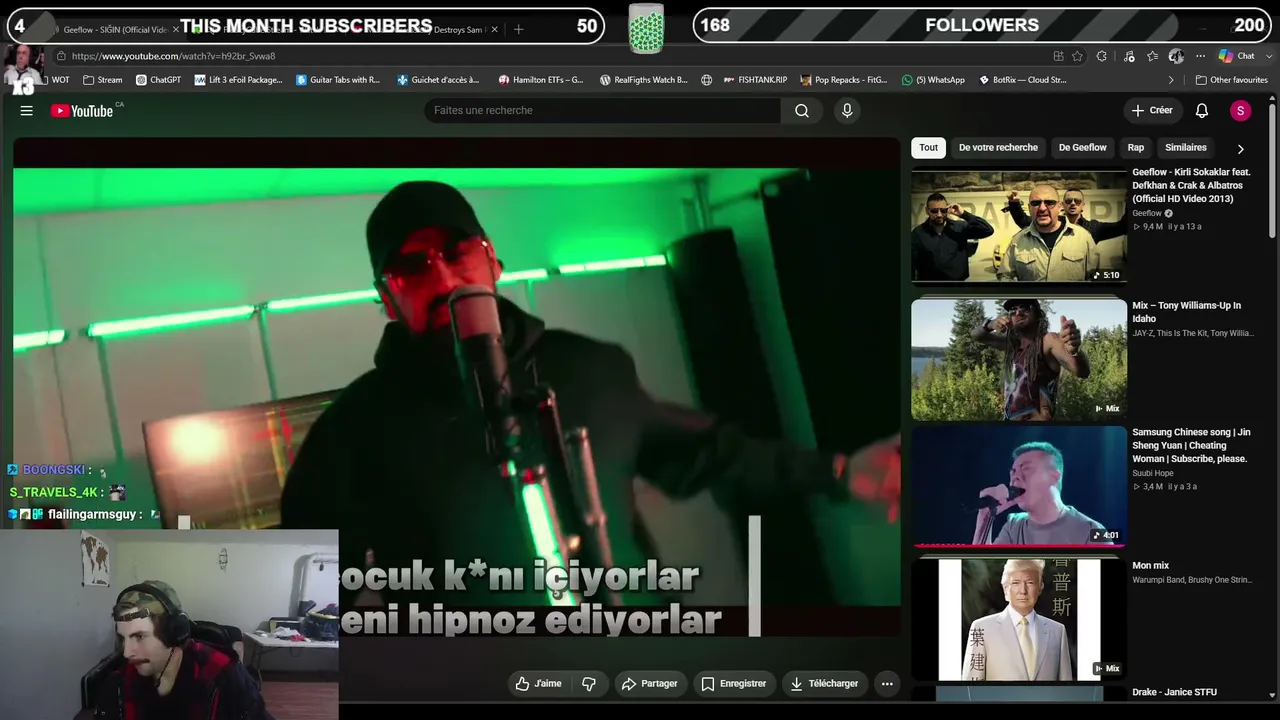Open YouTube notifications bell
The height and width of the screenshot is (720, 1280).
coord(1202,111)
